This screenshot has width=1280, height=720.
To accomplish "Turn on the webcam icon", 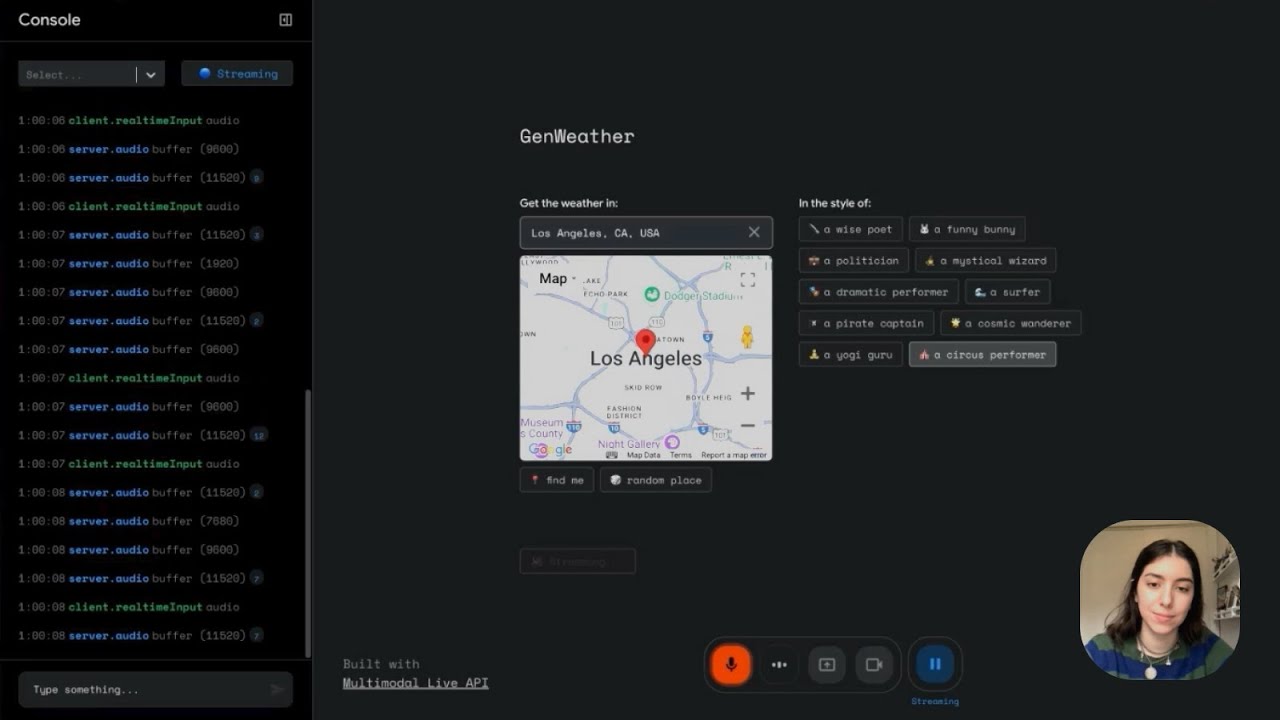I will [874, 664].
